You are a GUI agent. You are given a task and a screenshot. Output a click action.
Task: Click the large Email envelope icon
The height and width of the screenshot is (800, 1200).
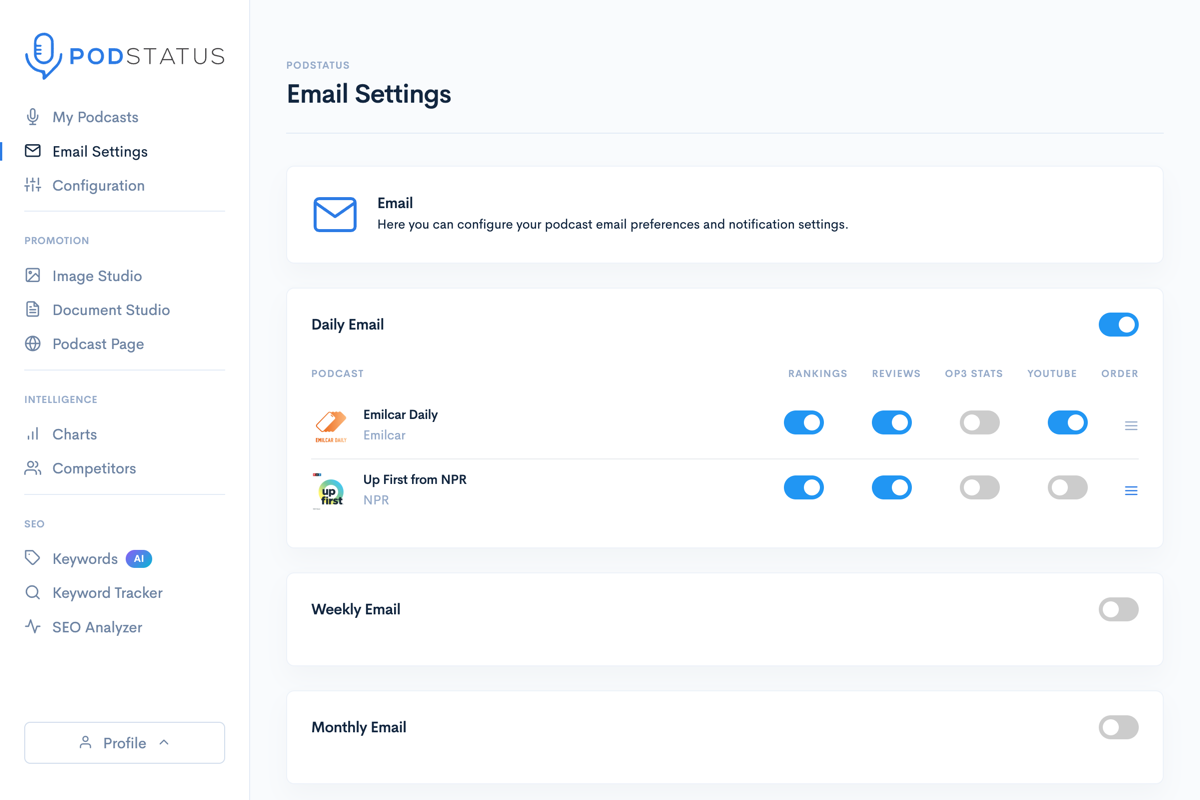[335, 214]
